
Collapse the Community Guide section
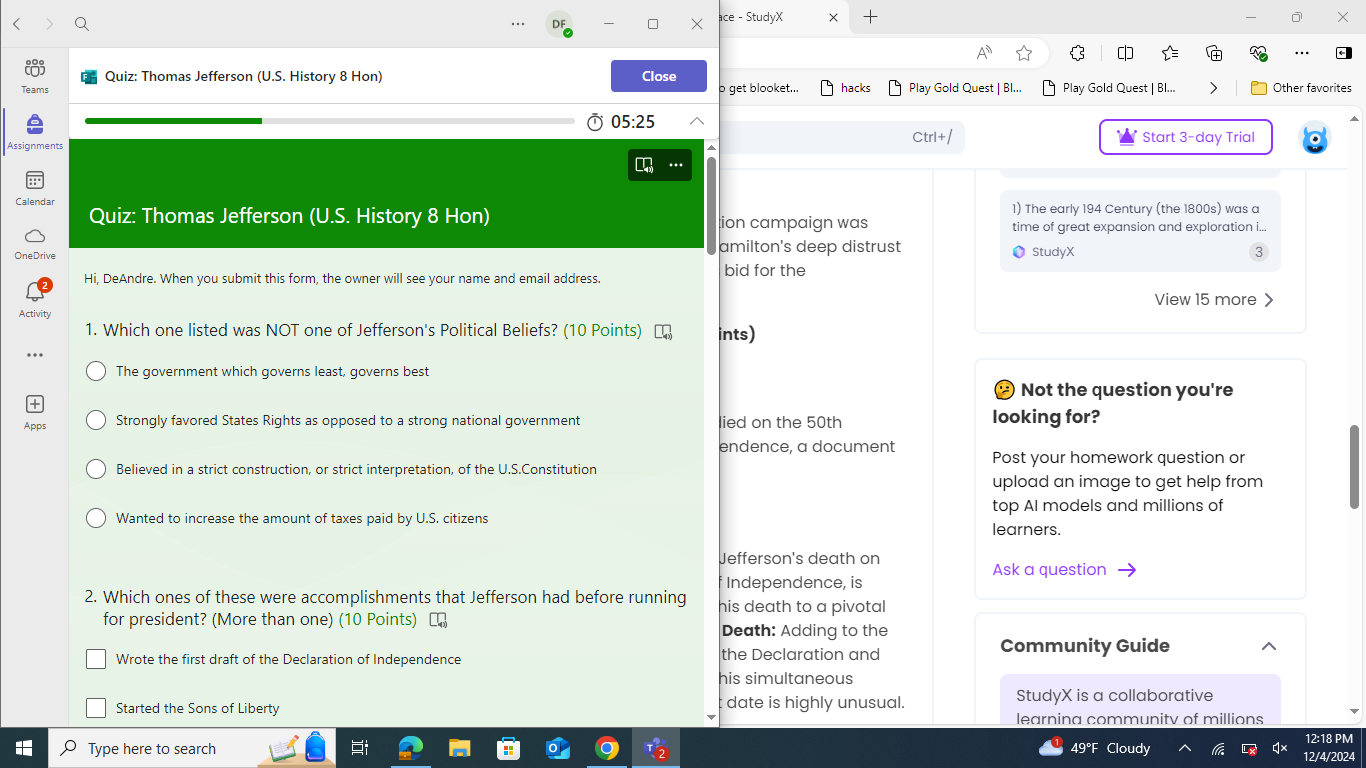[x=1268, y=646]
